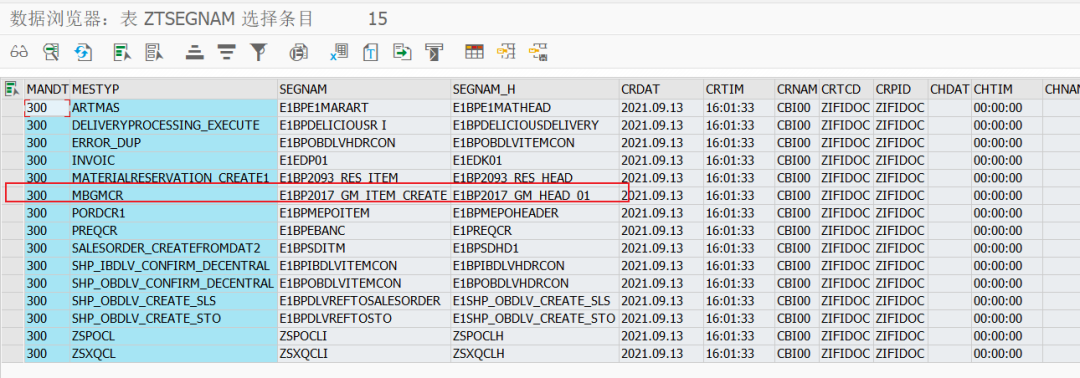Screen dimensions: 1080x378
Task: Select the CRTCD column header
Action: coord(847,90)
